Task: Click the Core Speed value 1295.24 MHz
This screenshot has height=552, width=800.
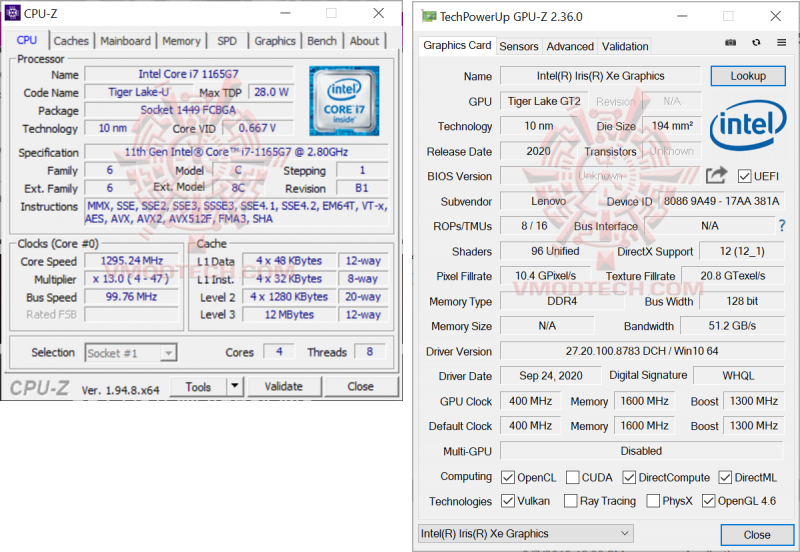Action: tap(132, 261)
